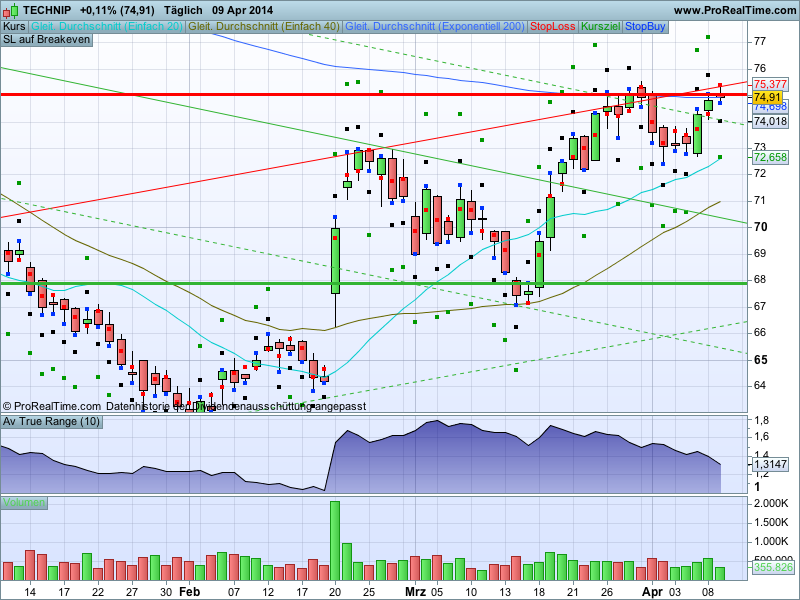Click the green 72,658 price tag
Viewport: 800px width, 600px height.
(770, 157)
